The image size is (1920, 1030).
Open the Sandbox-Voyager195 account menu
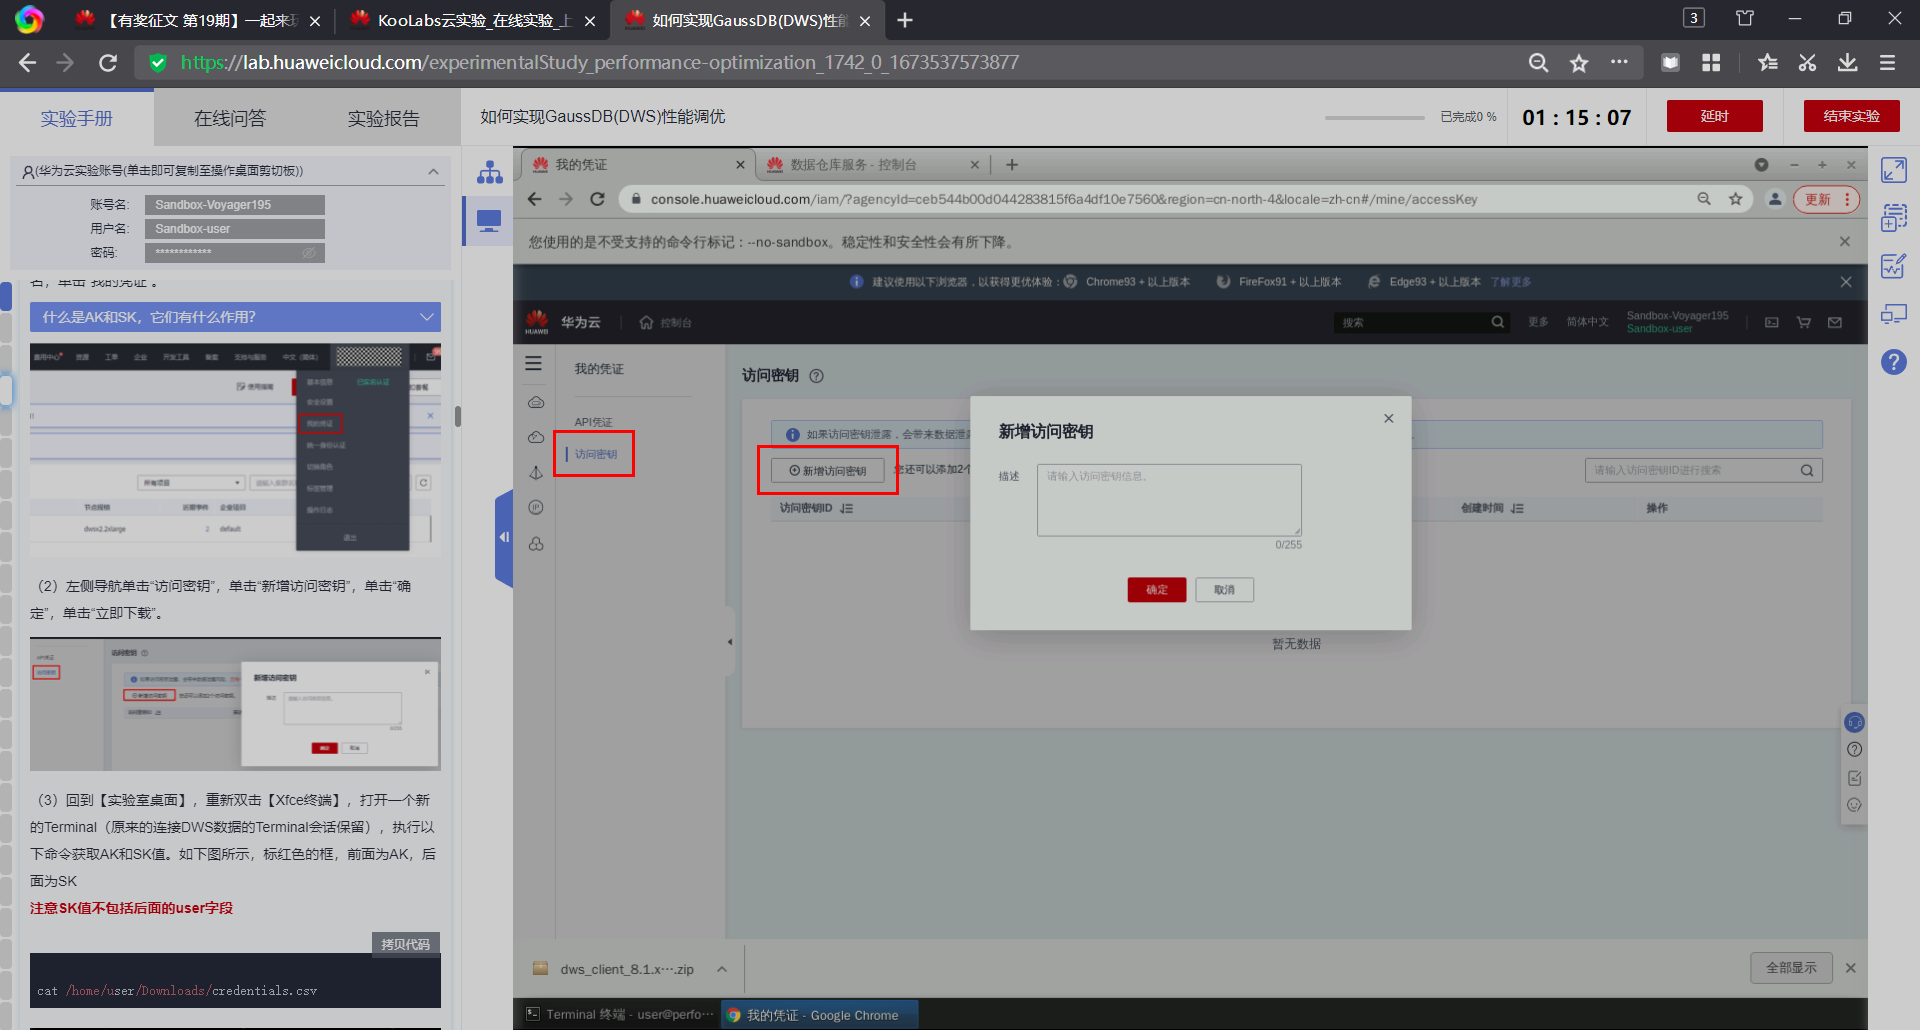tap(1677, 322)
